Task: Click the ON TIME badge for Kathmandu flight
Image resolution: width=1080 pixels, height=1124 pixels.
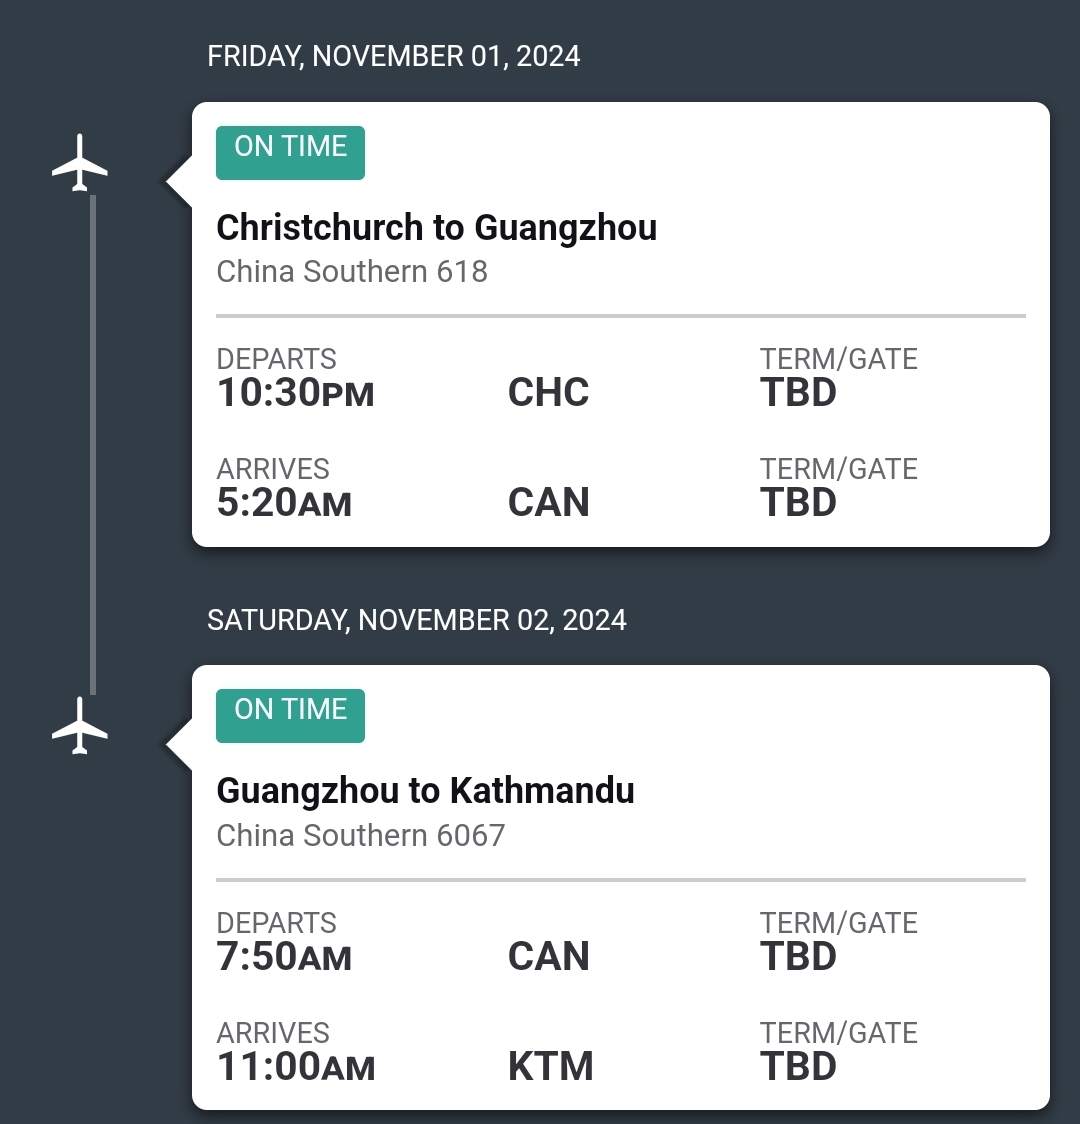Action: pyautogui.click(x=290, y=716)
